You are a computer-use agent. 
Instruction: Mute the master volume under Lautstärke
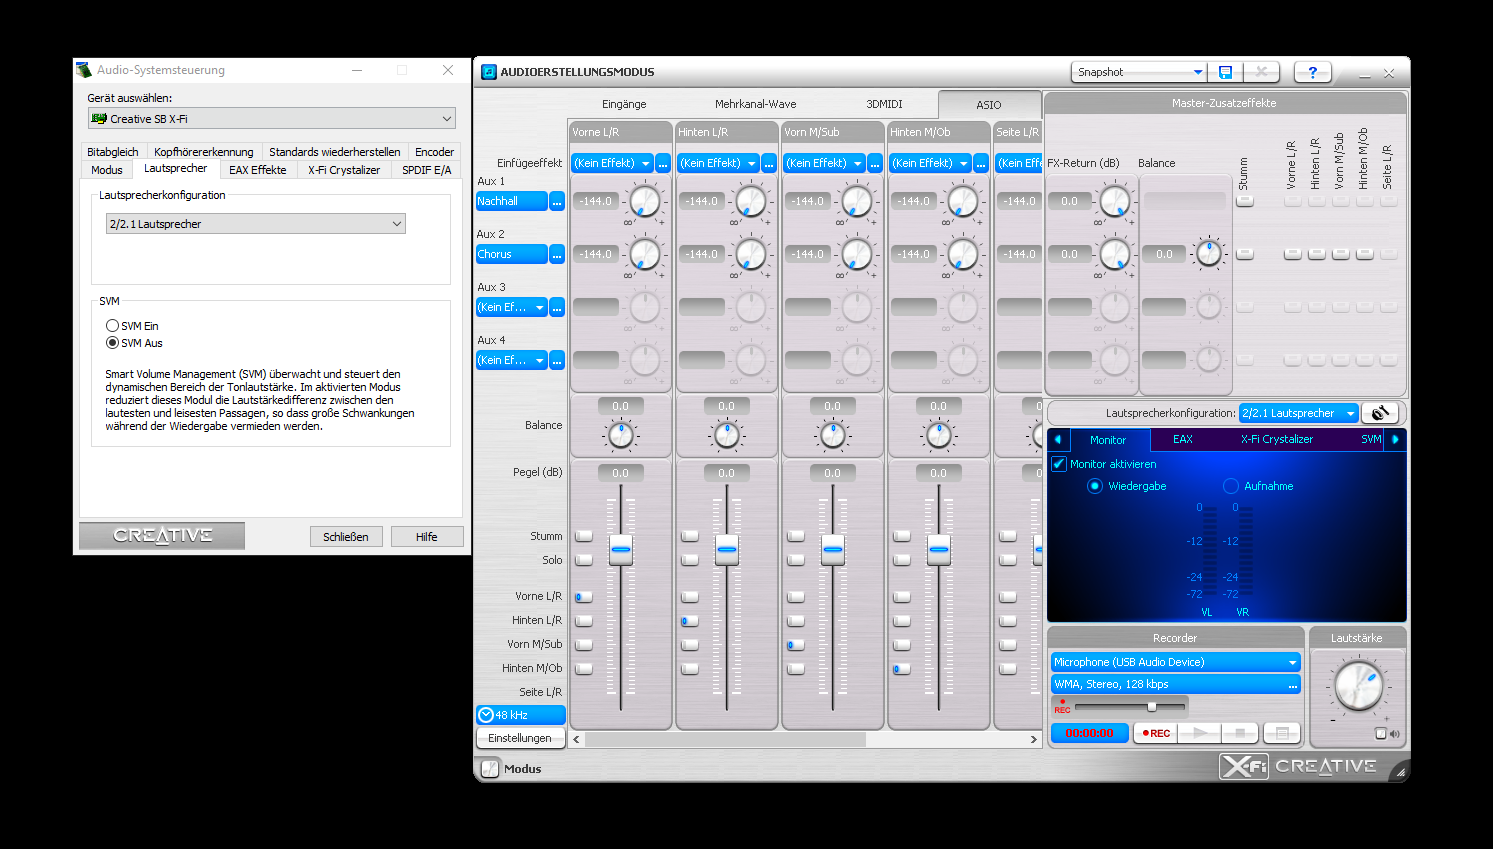click(x=1381, y=734)
